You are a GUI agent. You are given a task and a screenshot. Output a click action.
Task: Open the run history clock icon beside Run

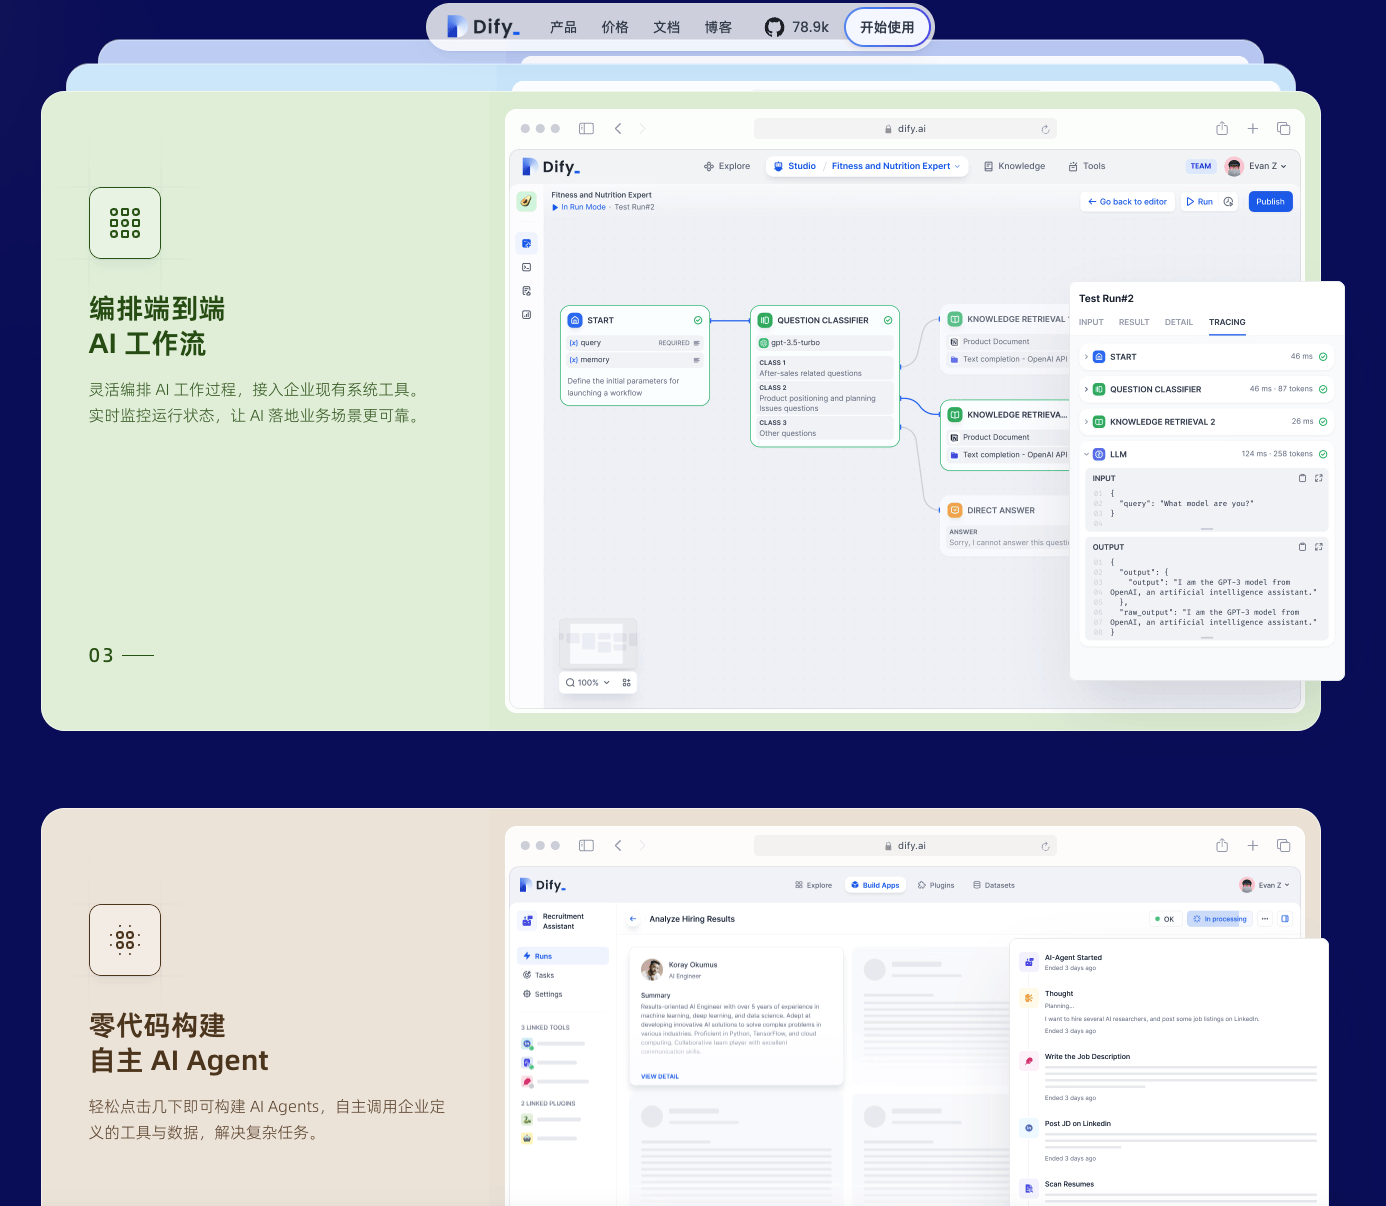tap(1229, 202)
